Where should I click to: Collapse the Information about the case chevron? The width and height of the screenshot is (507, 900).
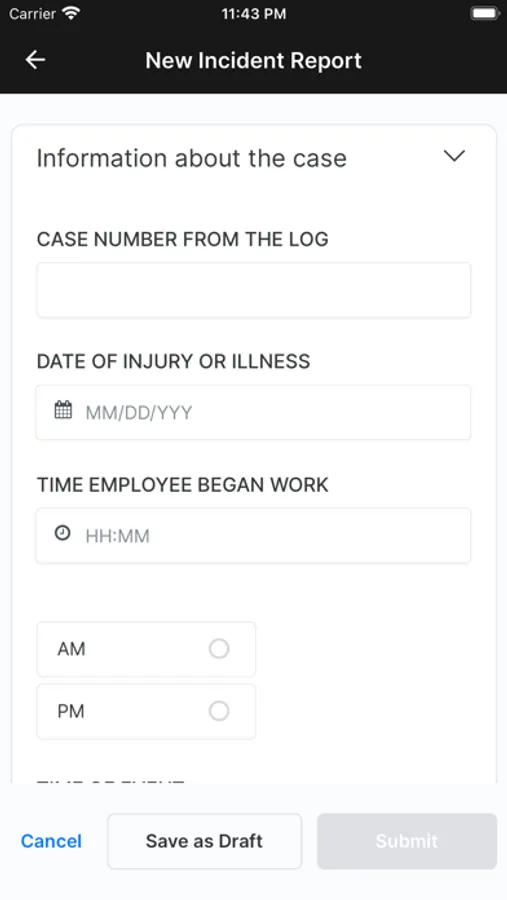pyautogui.click(x=454, y=156)
